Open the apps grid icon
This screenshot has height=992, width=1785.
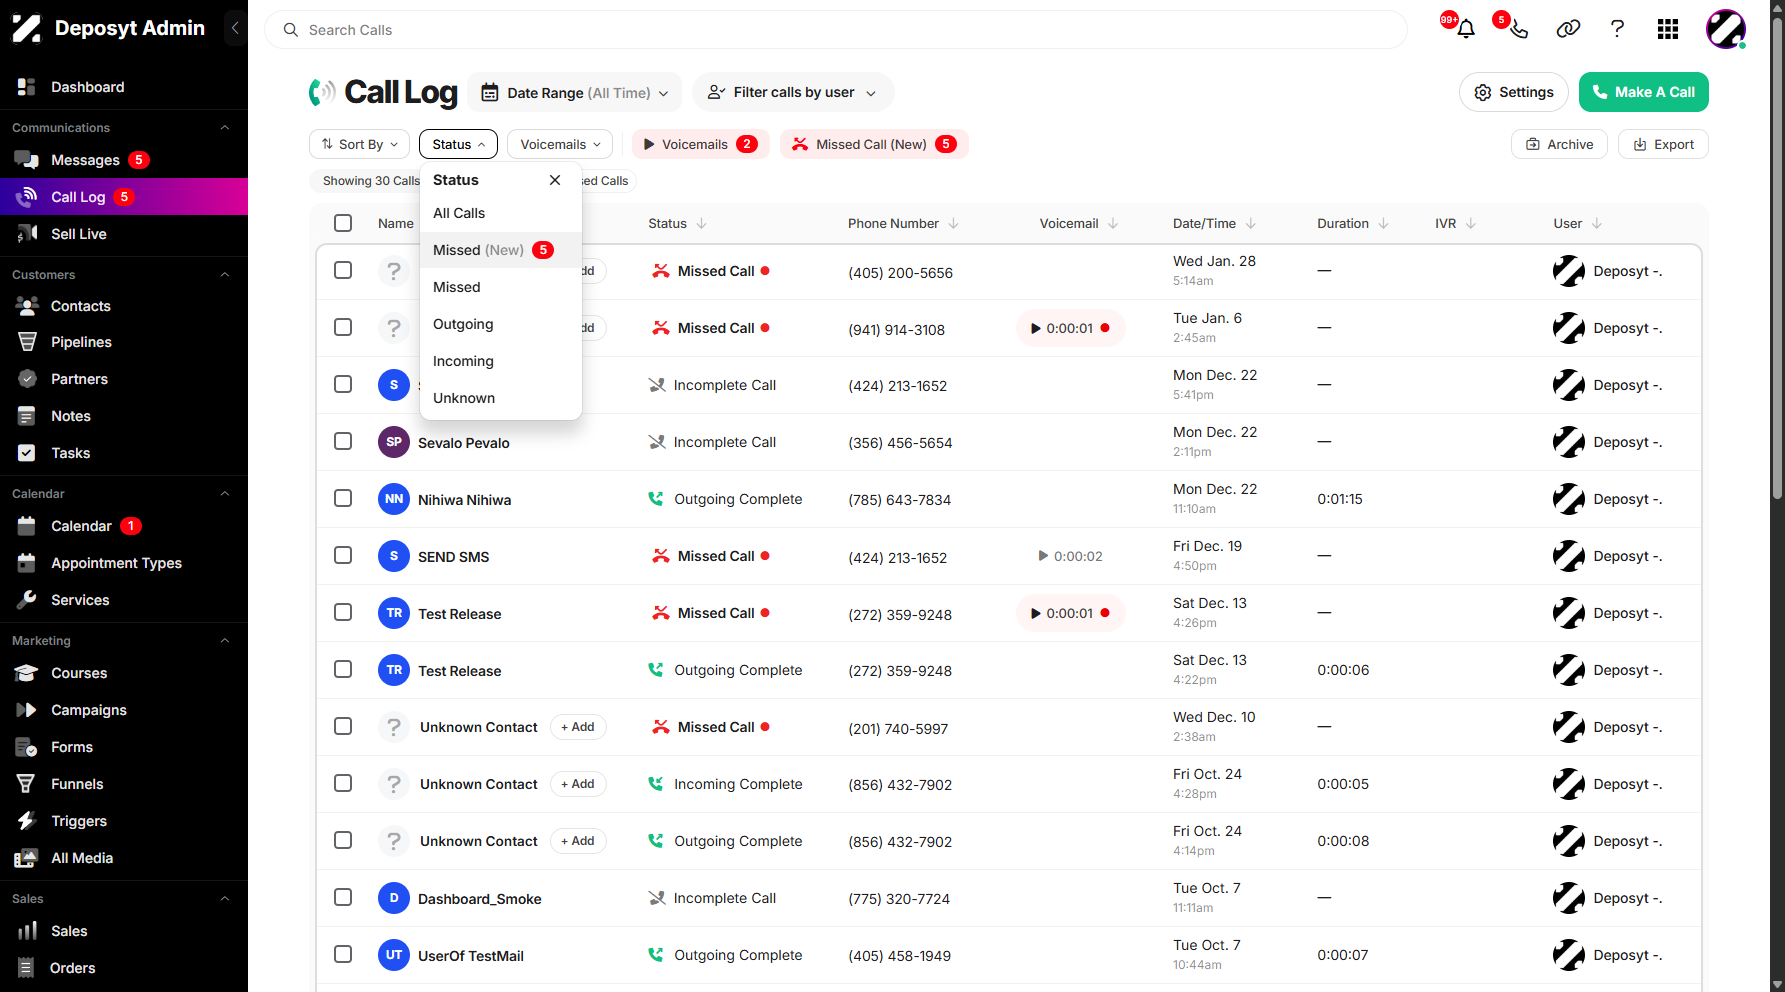[x=1668, y=29]
